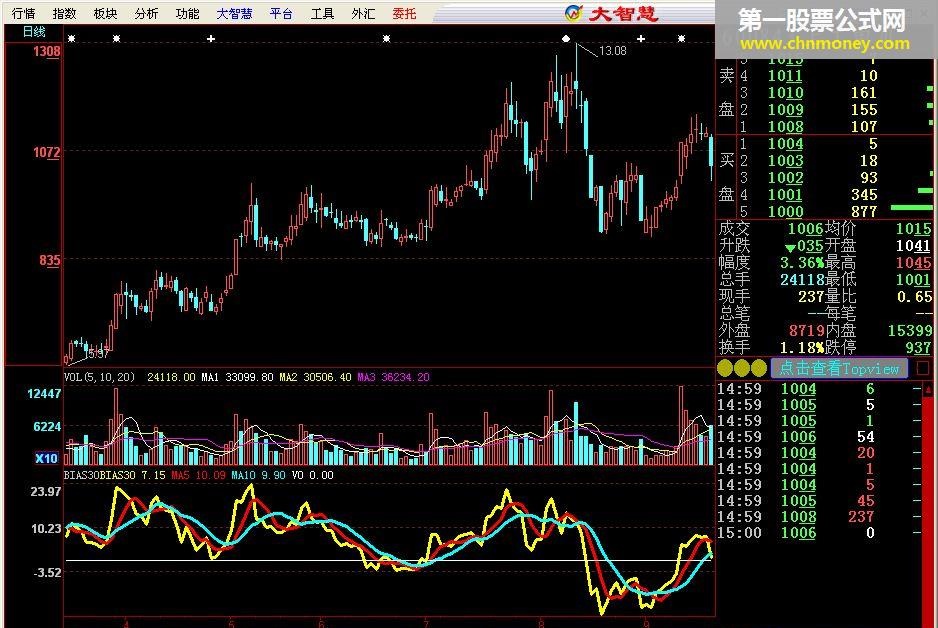Click the plus marker right of the diamond

click(x=641, y=39)
